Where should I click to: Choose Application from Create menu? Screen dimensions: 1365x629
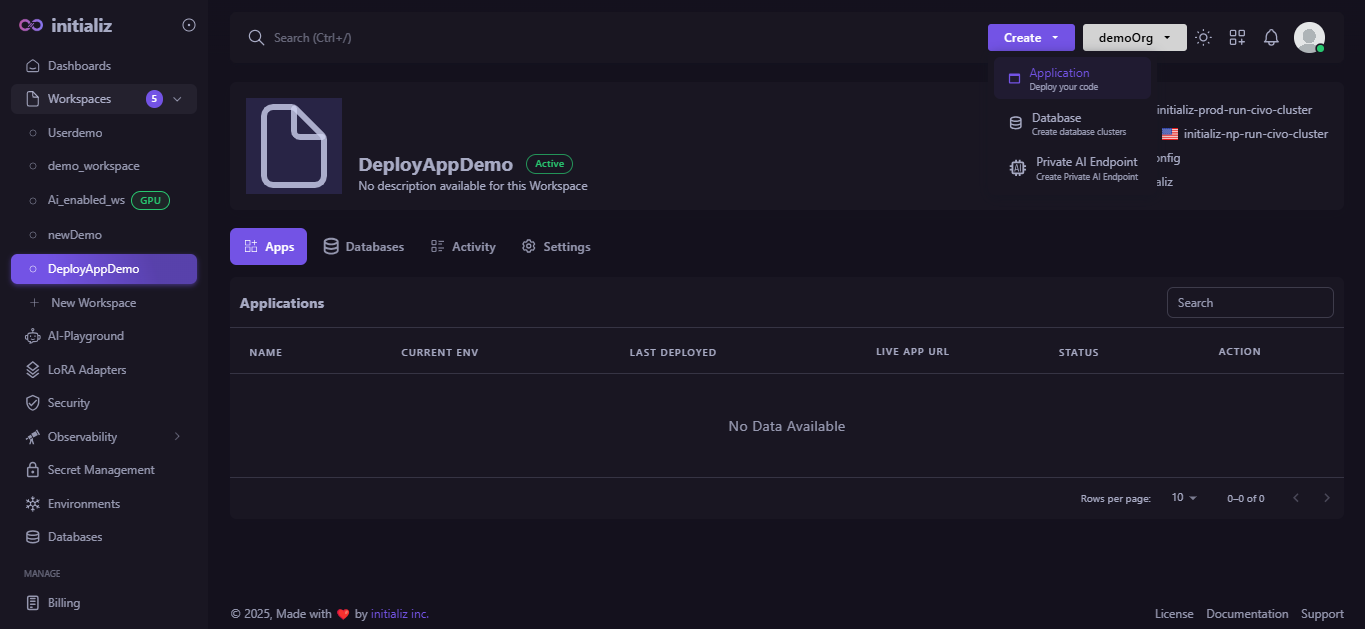(1072, 79)
